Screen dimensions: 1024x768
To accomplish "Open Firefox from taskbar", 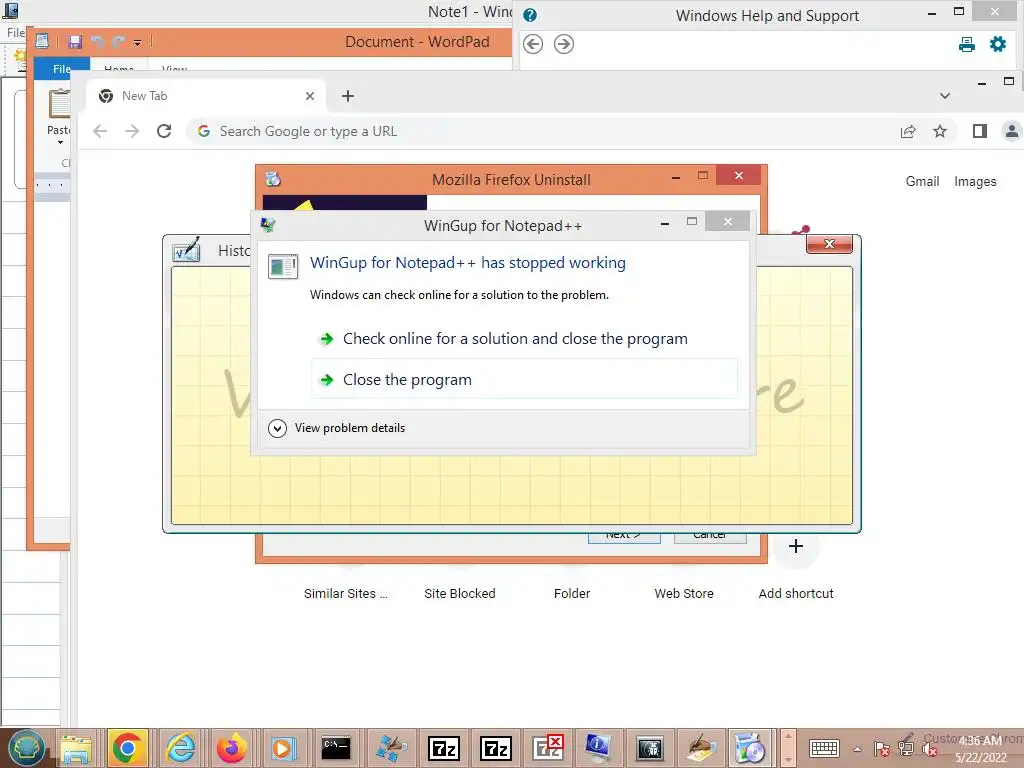I will point(232,748).
